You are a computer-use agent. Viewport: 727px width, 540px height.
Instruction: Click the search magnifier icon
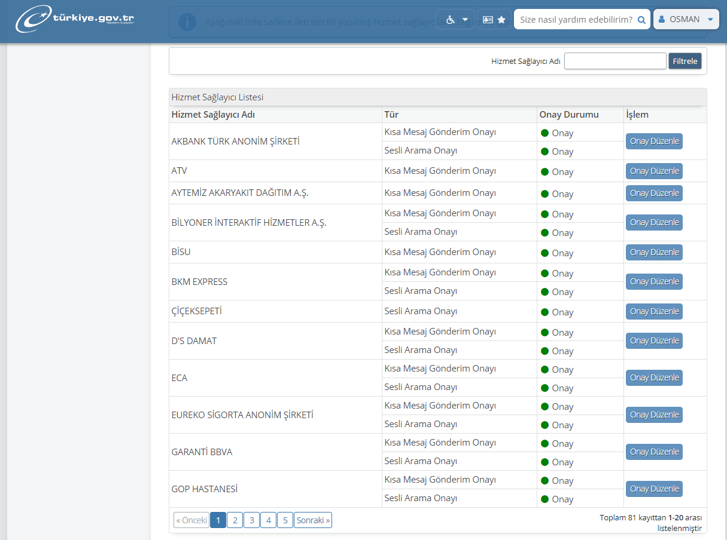[x=641, y=20]
